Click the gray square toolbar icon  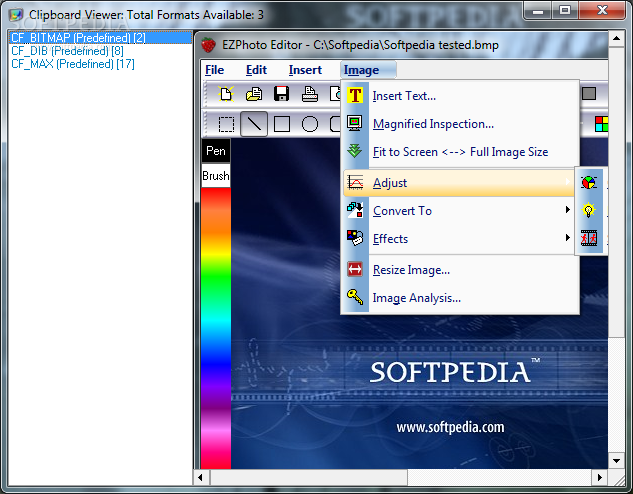pyautogui.click(x=589, y=94)
